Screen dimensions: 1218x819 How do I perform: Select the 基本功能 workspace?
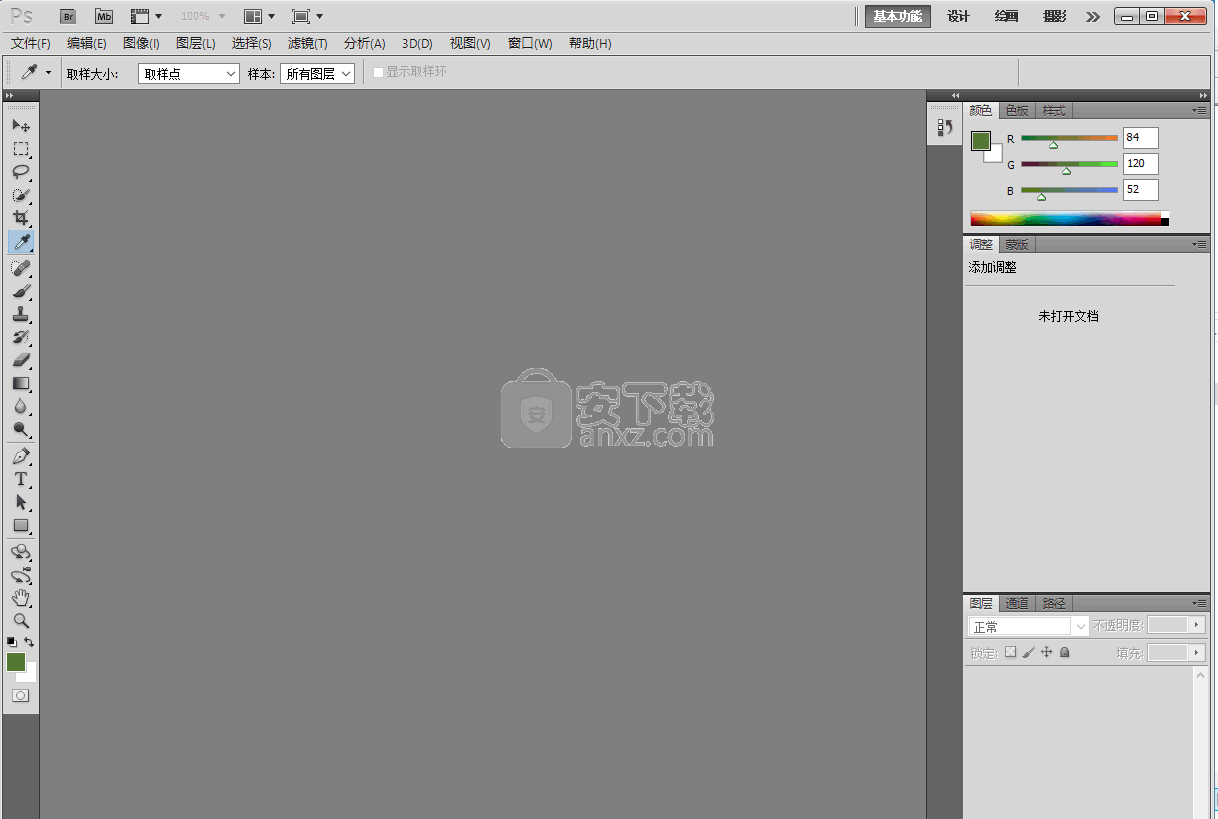pyautogui.click(x=897, y=16)
